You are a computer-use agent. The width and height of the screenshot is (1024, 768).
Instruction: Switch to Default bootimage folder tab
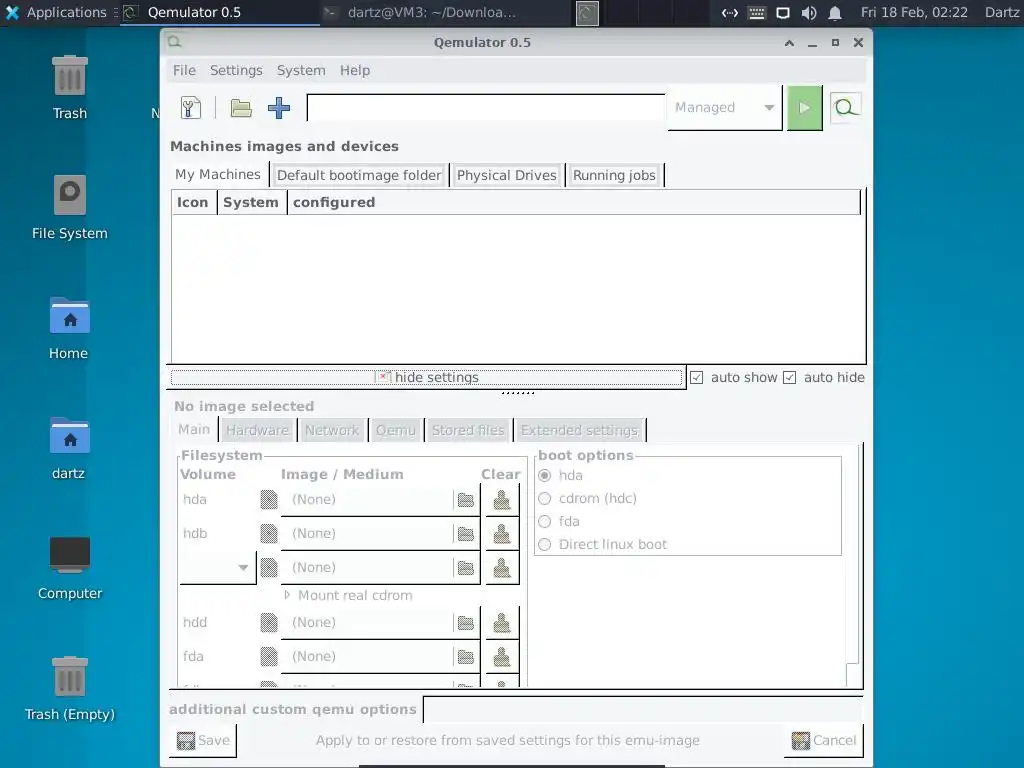click(359, 175)
